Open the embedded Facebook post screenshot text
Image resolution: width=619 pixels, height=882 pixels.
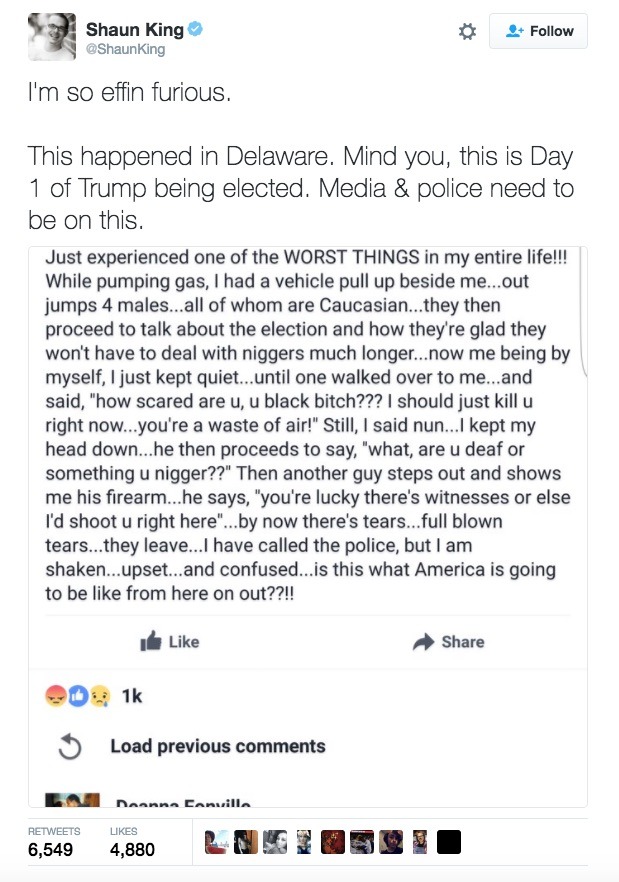pyautogui.click(x=306, y=425)
